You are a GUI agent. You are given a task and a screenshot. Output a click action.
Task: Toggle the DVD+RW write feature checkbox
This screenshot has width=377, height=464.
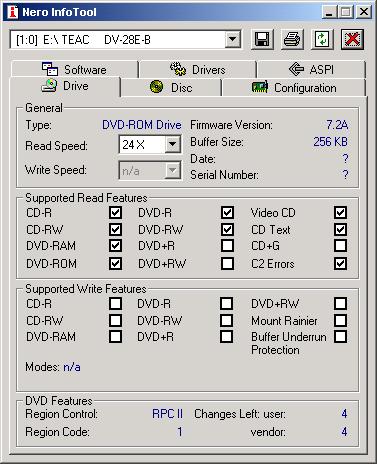(340, 303)
